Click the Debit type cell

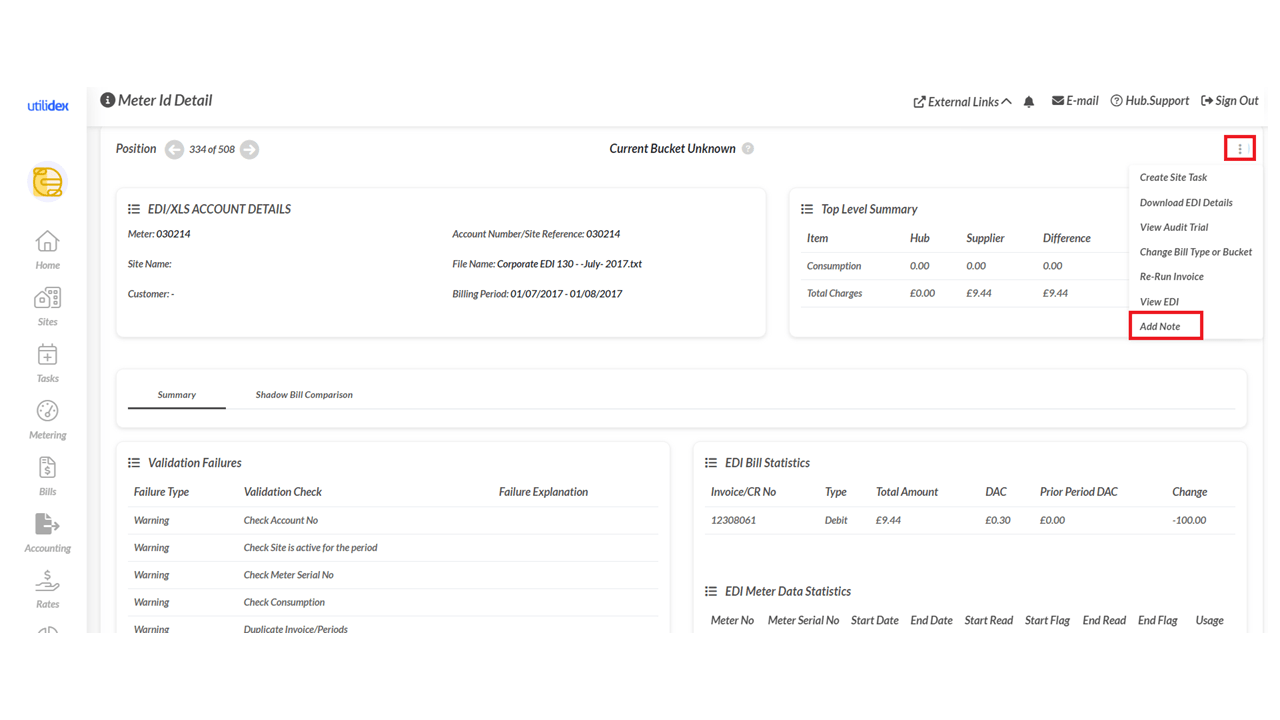coord(836,520)
